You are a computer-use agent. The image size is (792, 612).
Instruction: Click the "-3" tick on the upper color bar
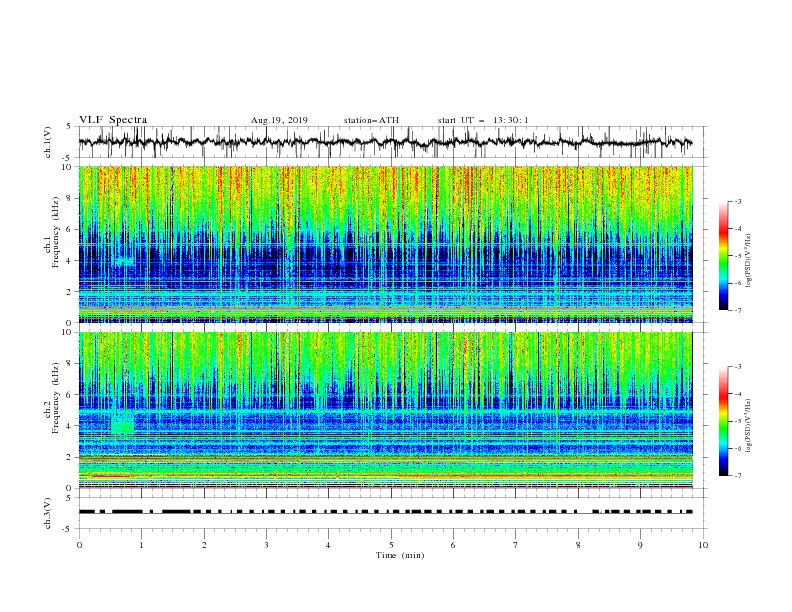tap(737, 201)
